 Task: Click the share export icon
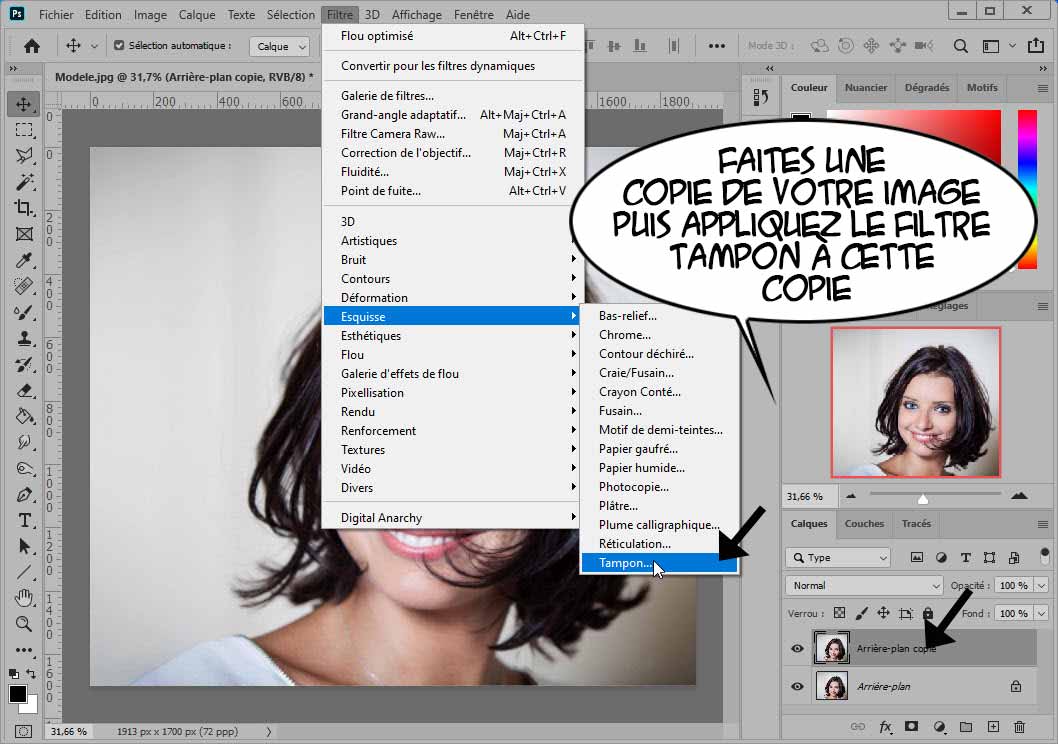pos(1036,45)
